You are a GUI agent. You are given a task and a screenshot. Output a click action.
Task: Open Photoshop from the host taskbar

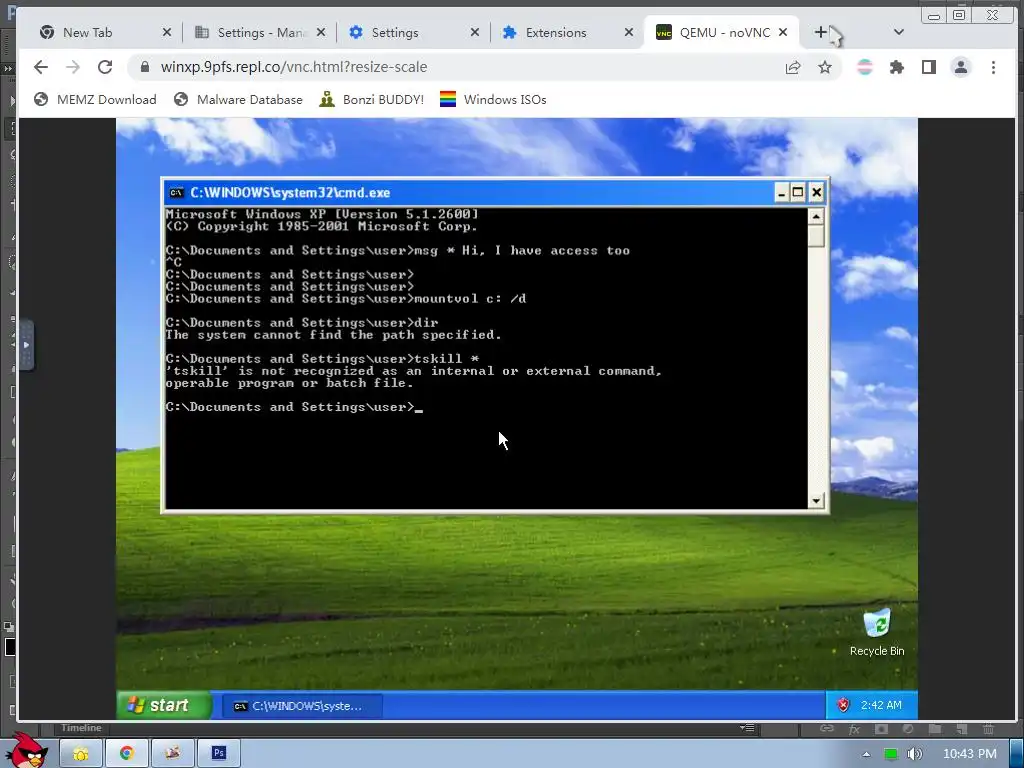point(219,754)
